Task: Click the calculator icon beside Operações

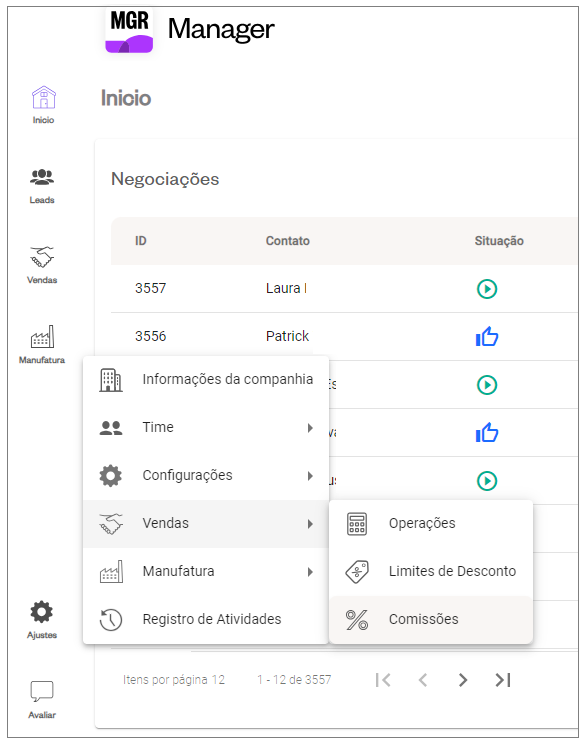Action: click(356, 523)
